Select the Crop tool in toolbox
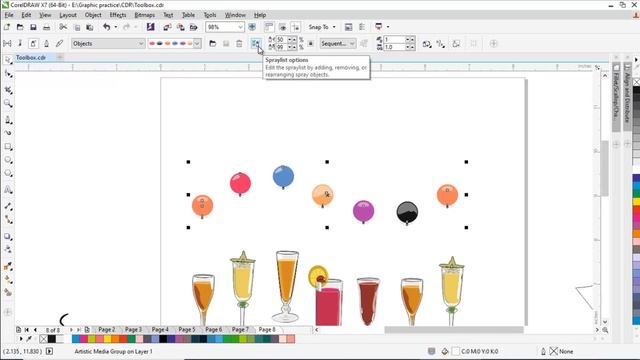Screen dimensions: 640x360 pyautogui.click(x=8, y=90)
